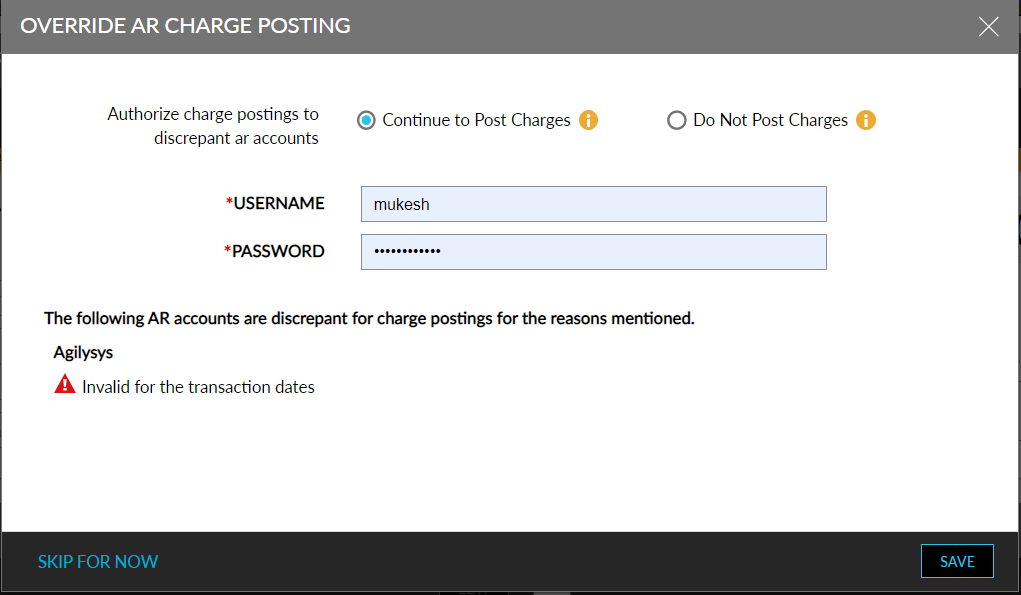This screenshot has height=595, width=1021.
Task: Click the info icon beside Do Not Post Charges
Action: pyautogui.click(x=866, y=119)
